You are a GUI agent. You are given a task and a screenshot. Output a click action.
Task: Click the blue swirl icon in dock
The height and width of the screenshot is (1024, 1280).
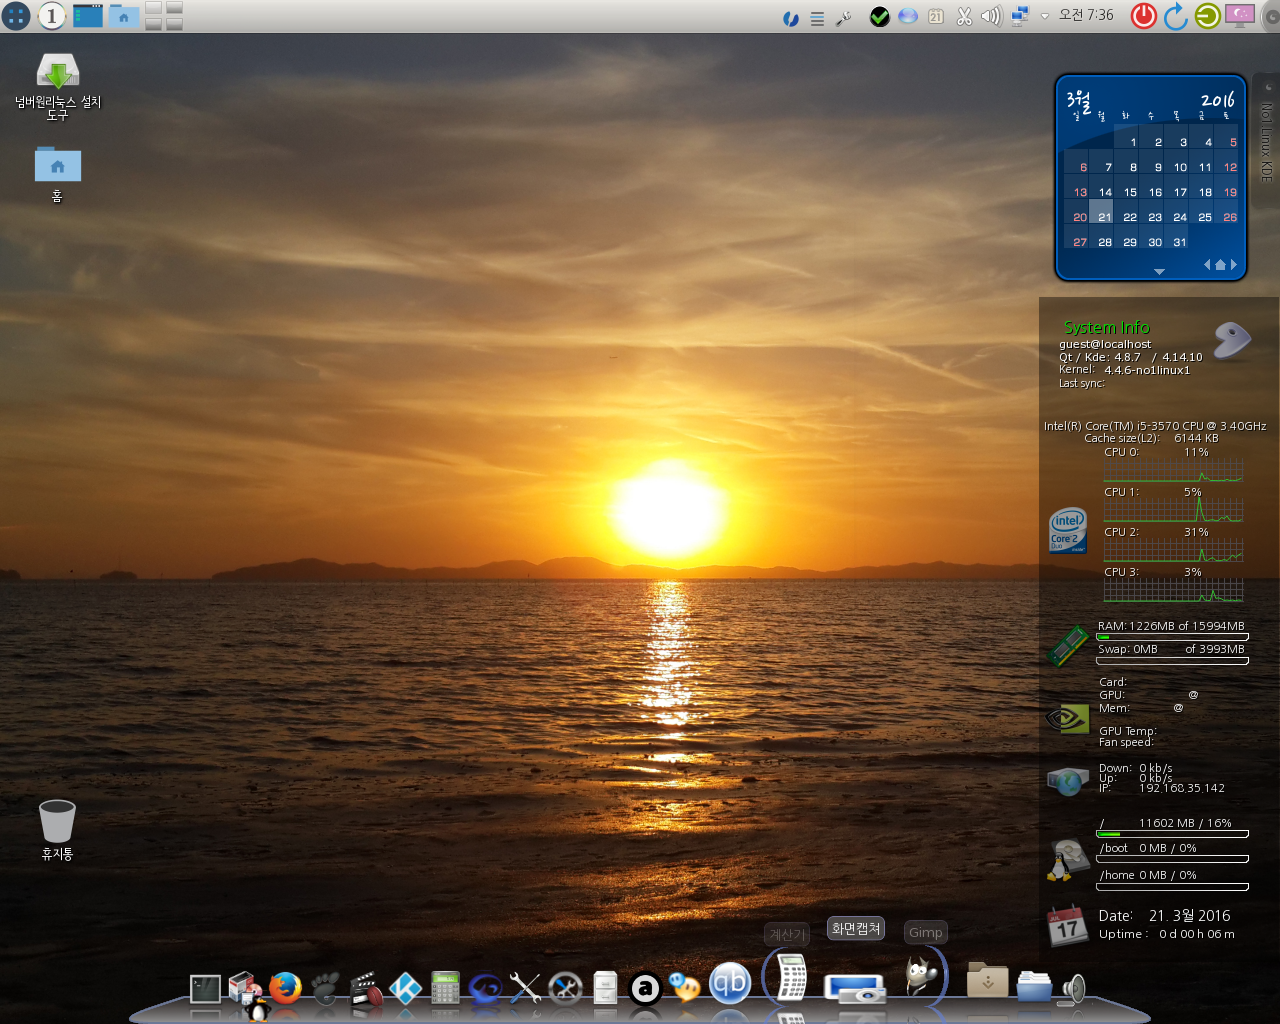[485, 989]
